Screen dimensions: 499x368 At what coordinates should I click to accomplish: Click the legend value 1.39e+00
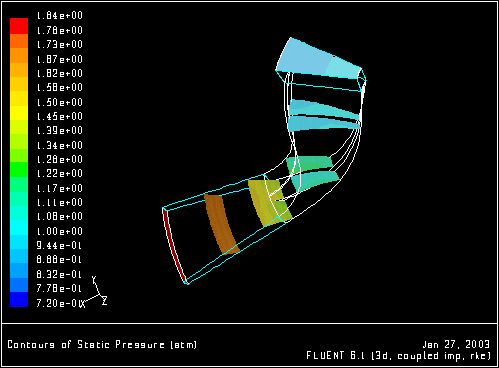(60, 130)
